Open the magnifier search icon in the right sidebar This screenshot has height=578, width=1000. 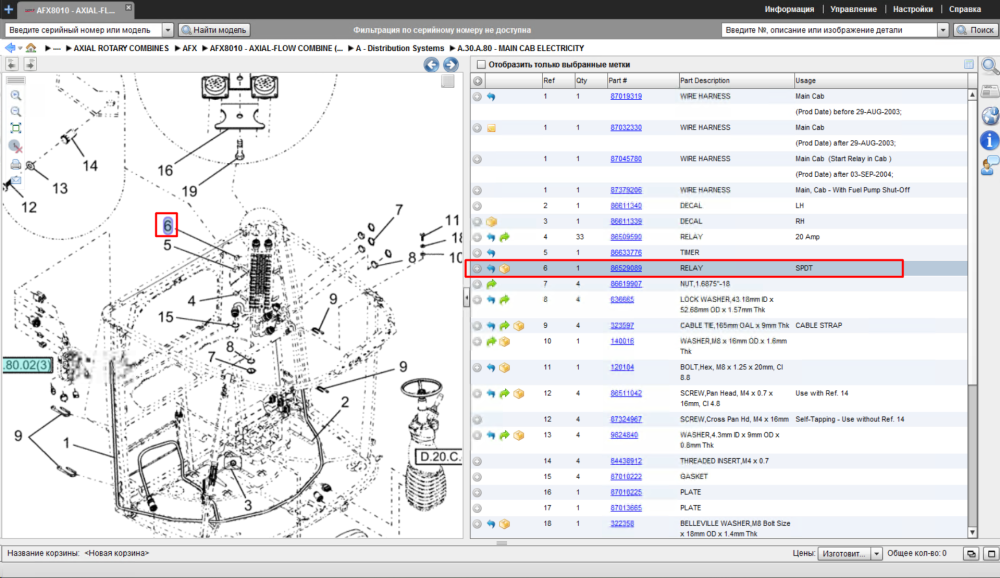coord(990,66)
